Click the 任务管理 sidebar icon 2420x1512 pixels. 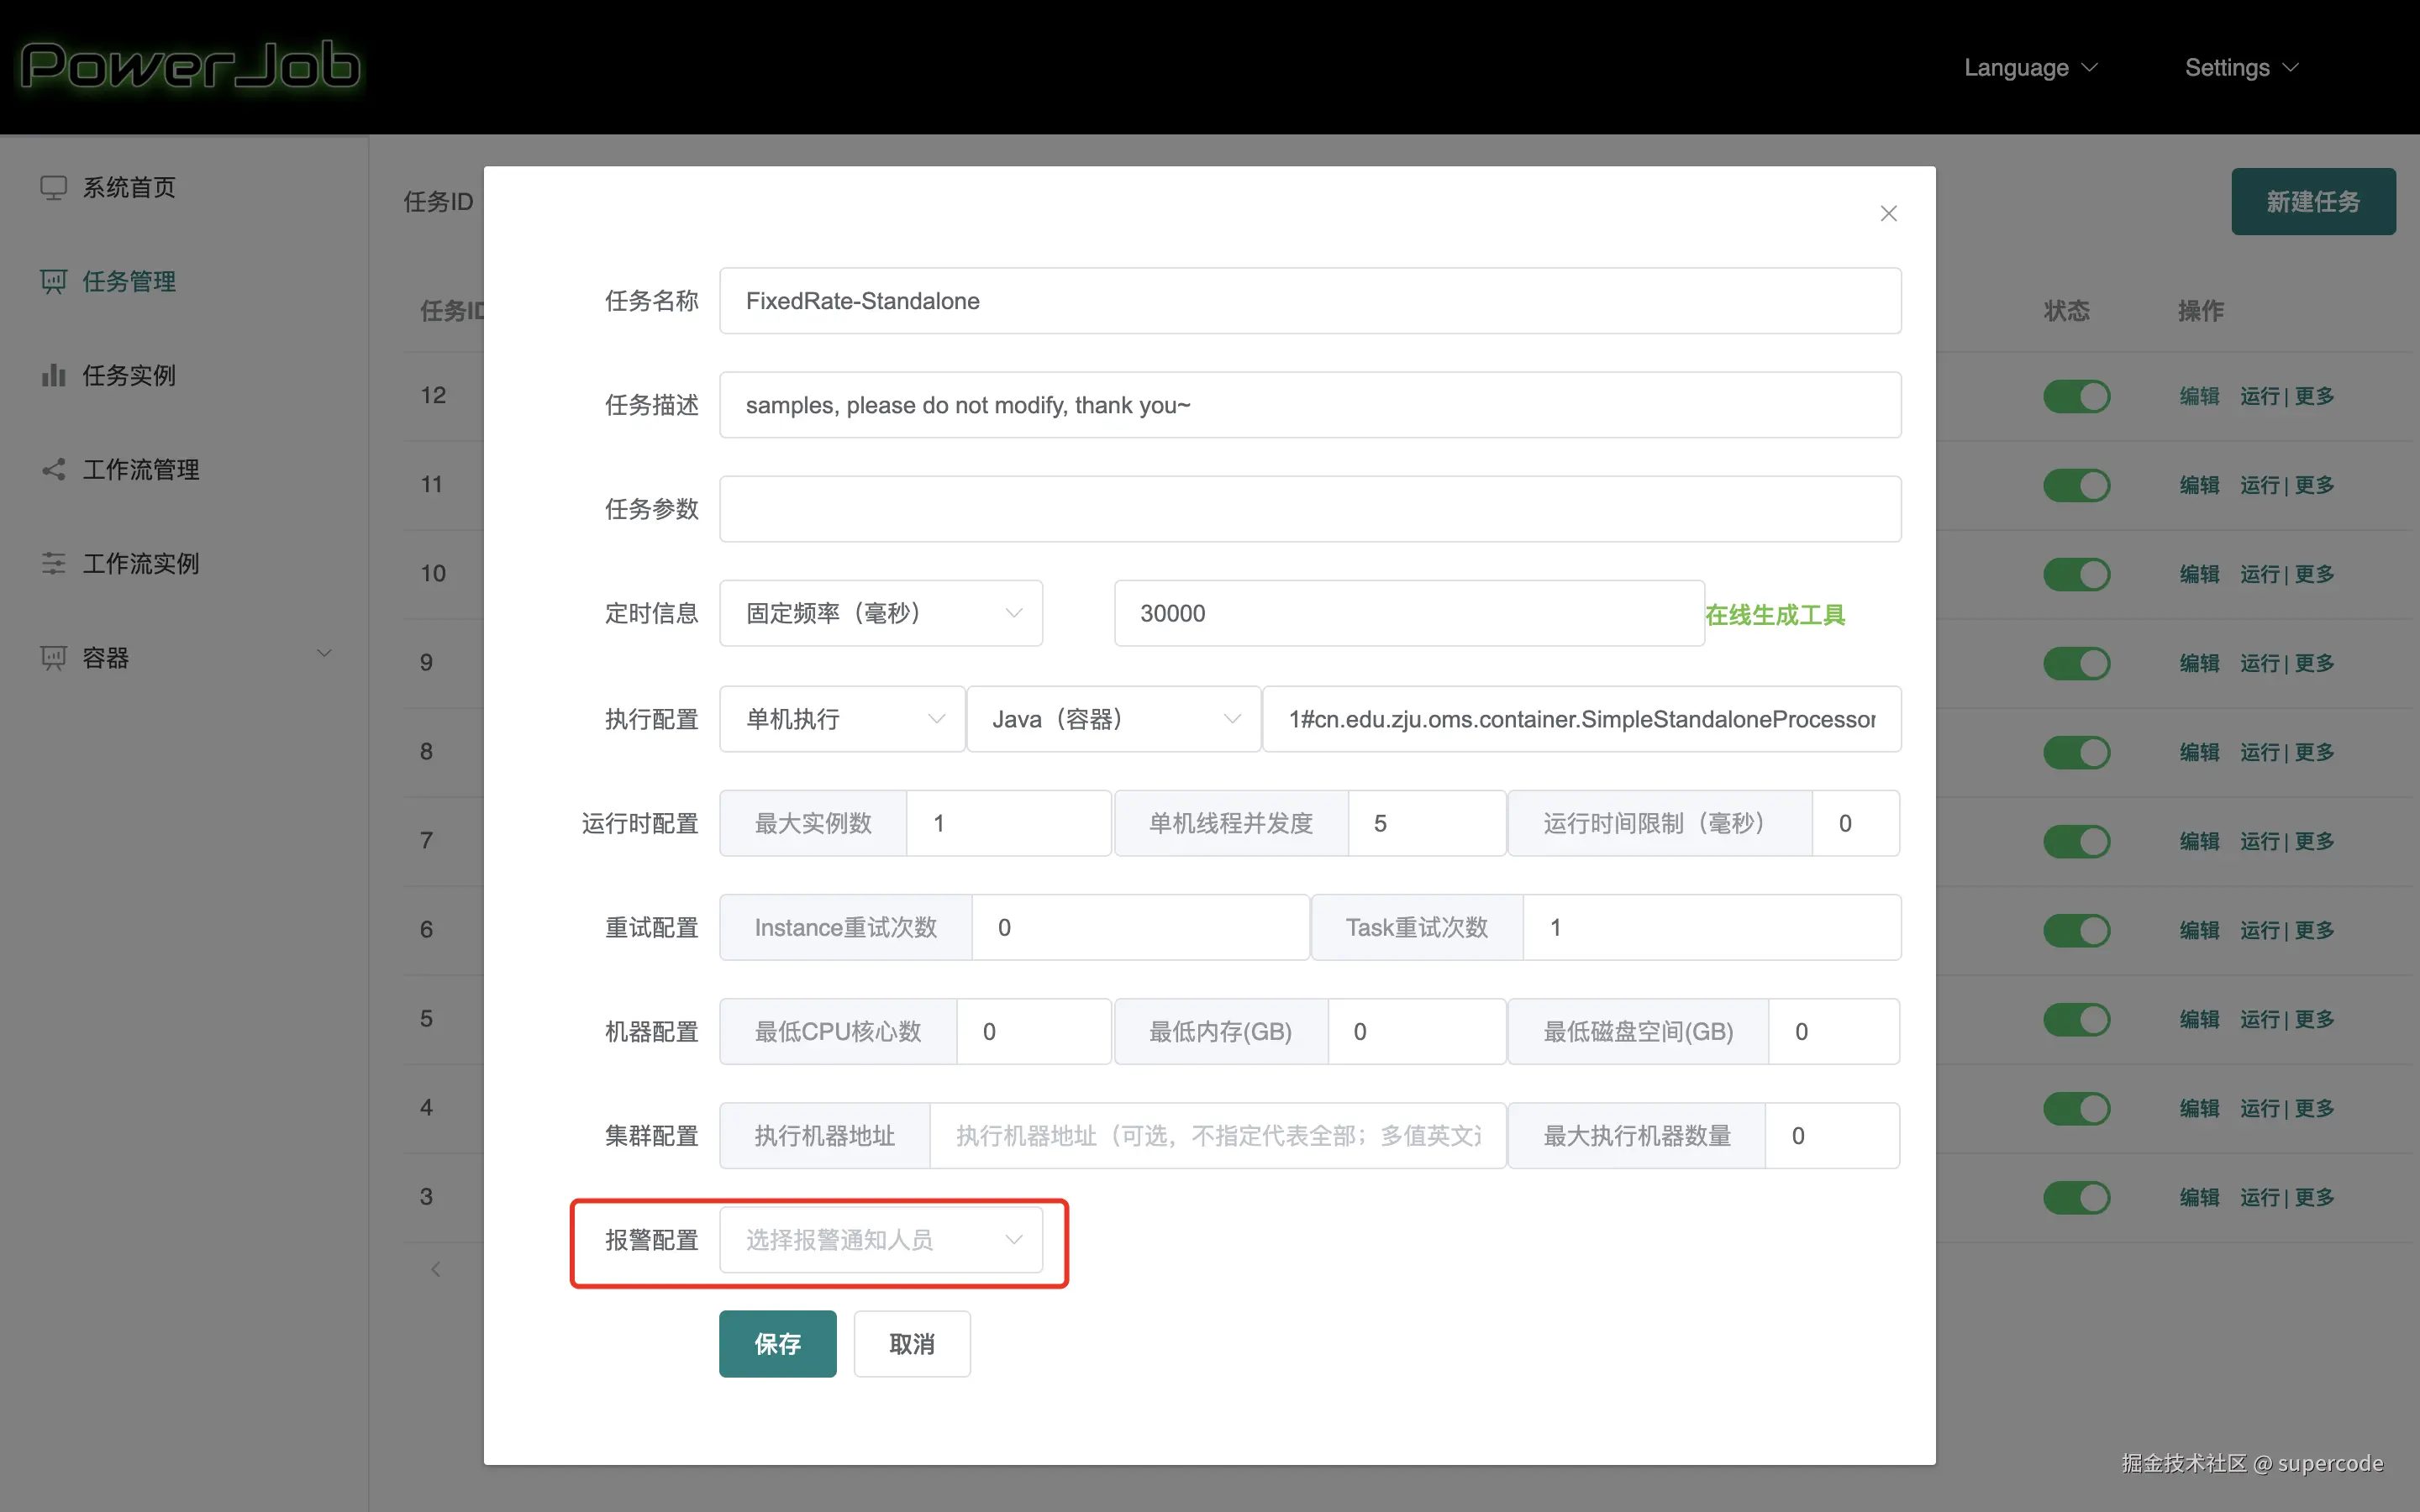[53, 281]
